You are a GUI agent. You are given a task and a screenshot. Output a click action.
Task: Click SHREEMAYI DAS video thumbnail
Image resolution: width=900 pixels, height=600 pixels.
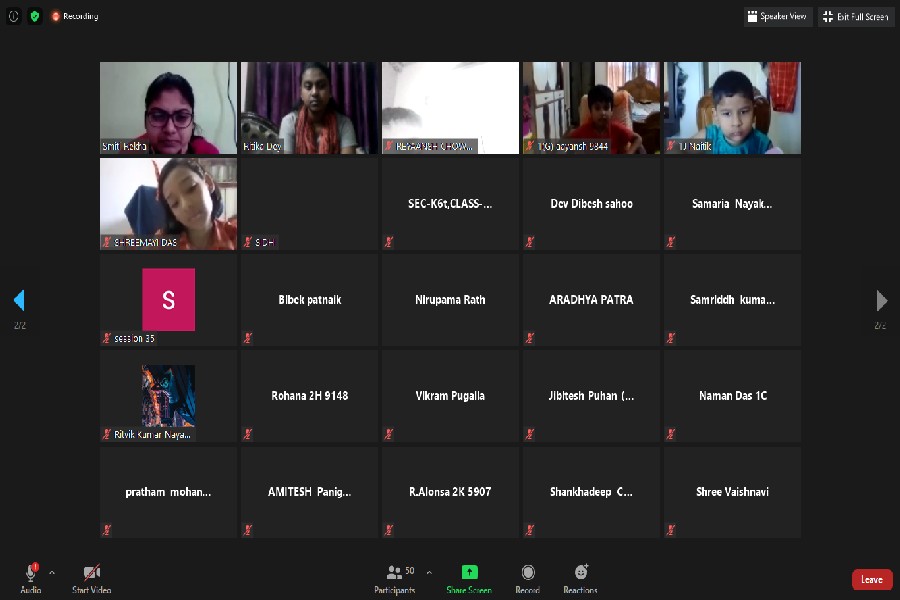point(168,203)
